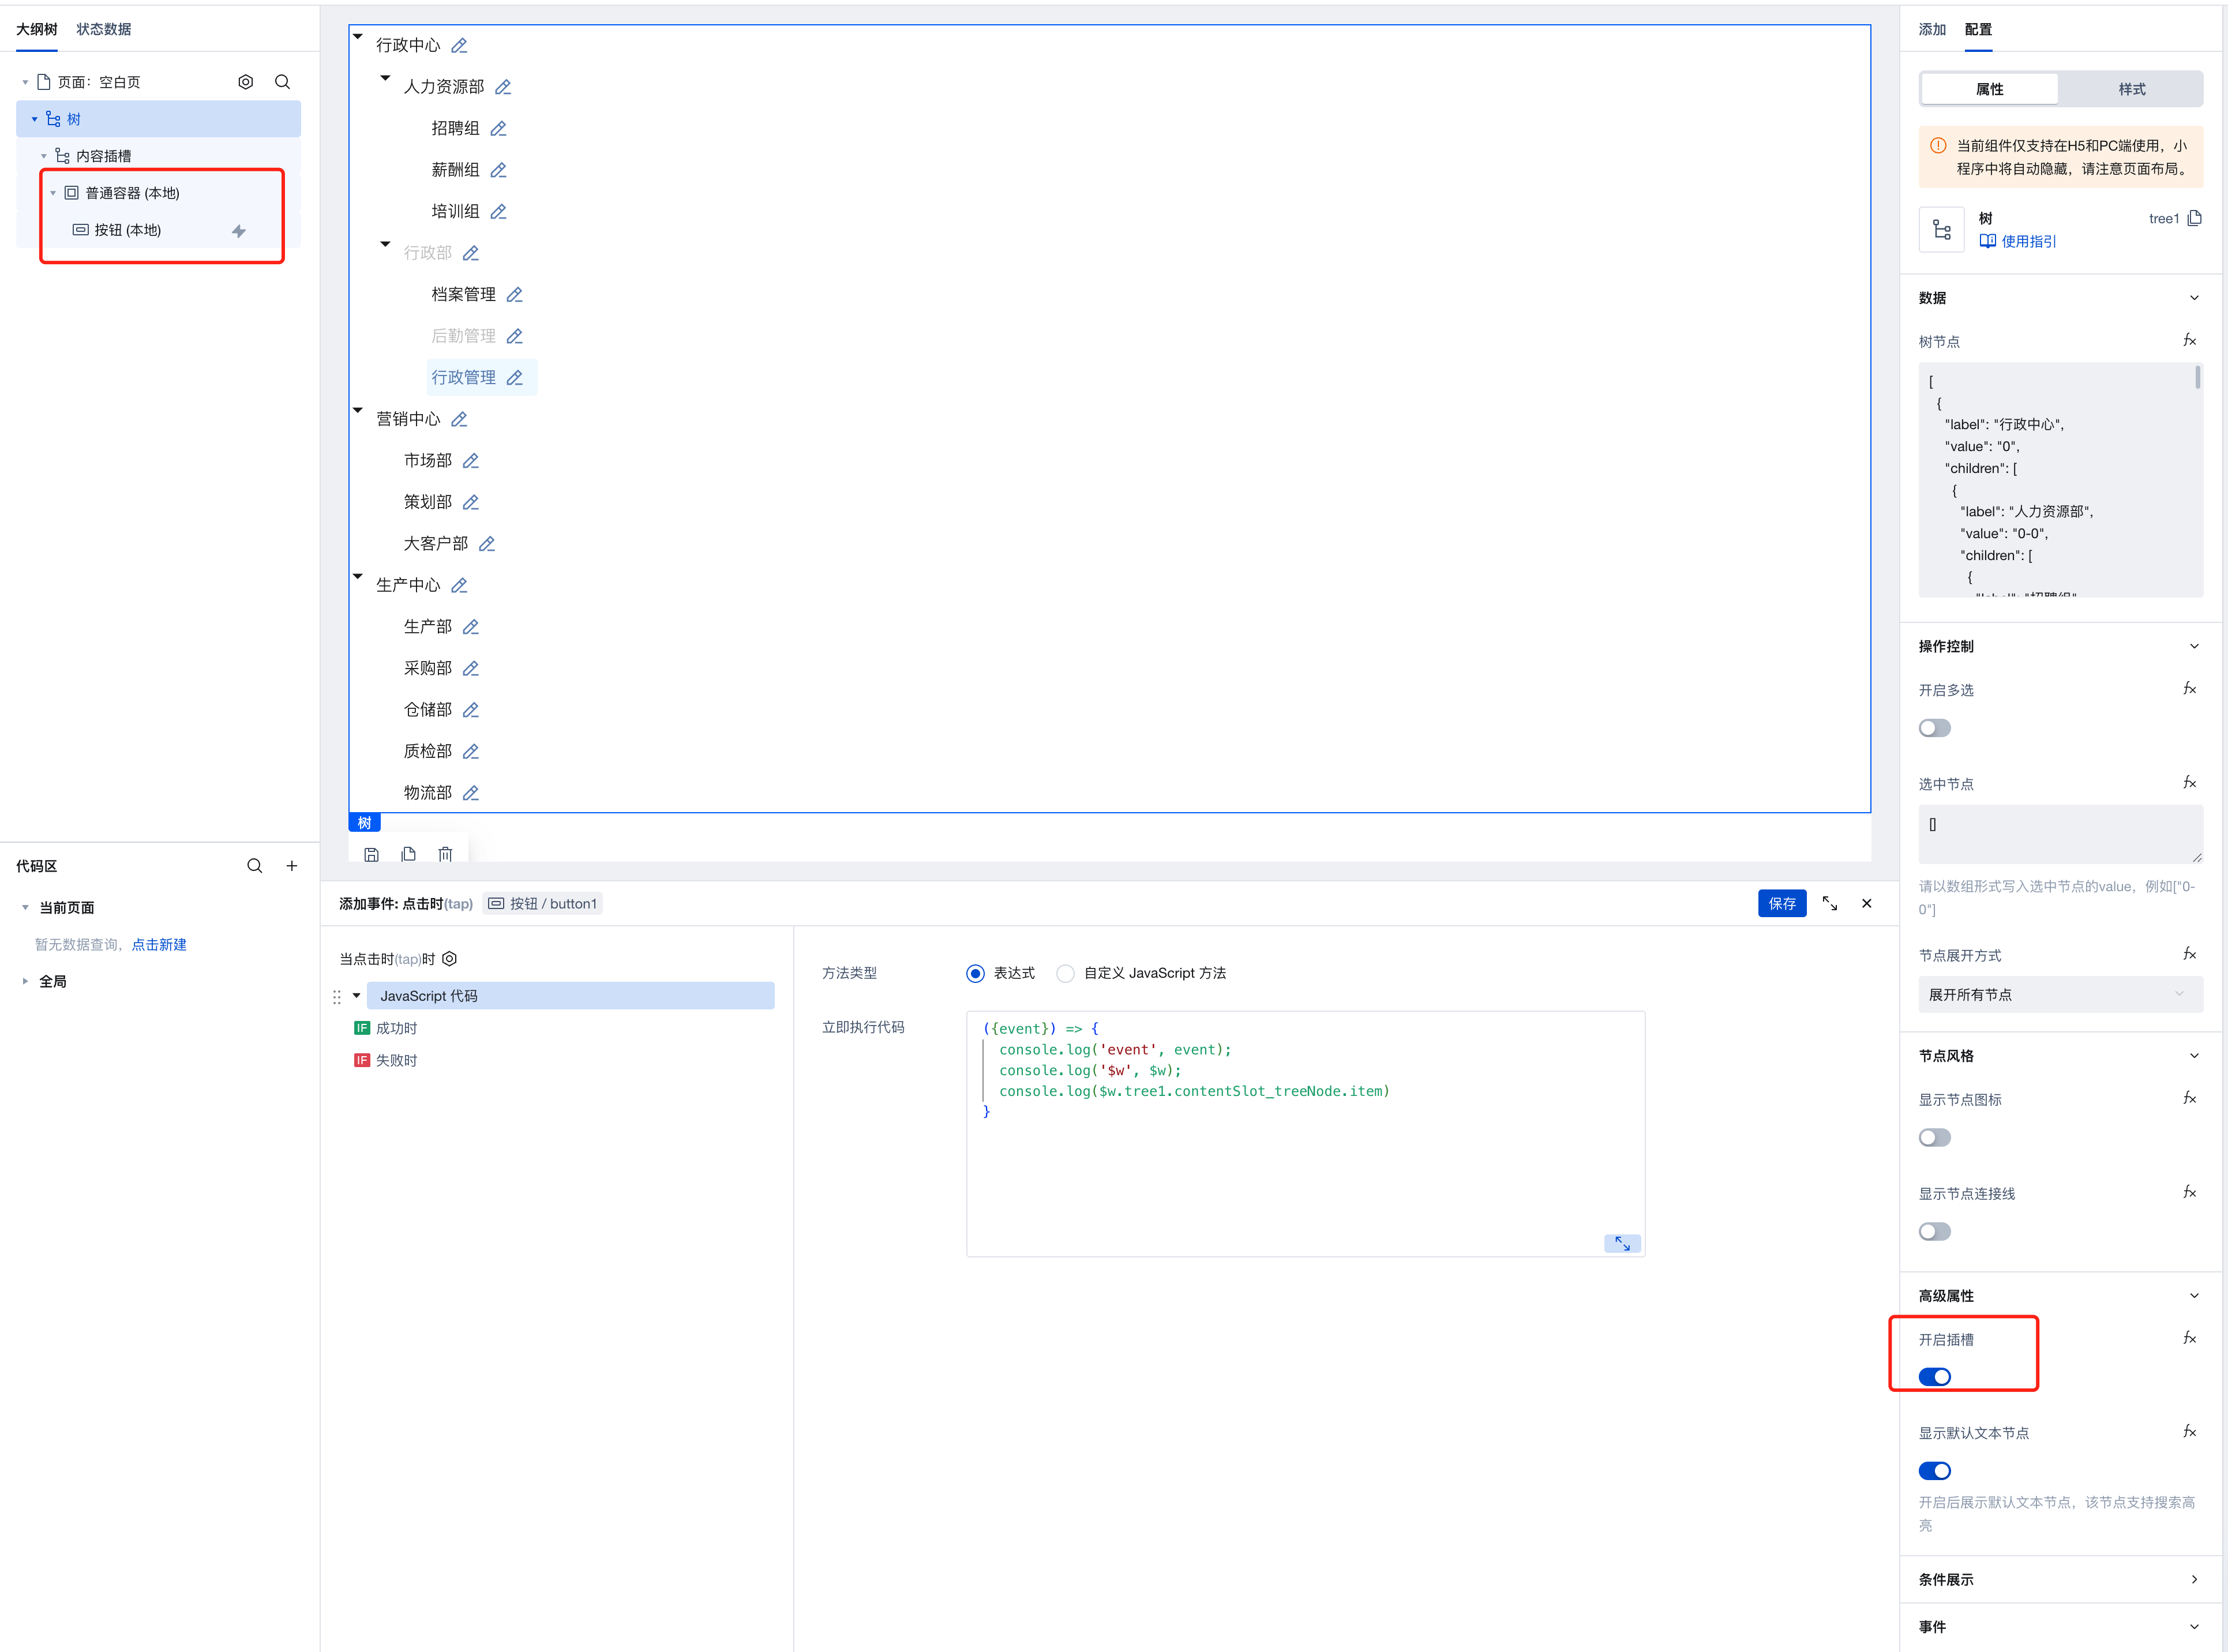The image size is (2228, 1652).
Task: Click the edit pencil next to 档案管理
Action: tap(514, 294)
